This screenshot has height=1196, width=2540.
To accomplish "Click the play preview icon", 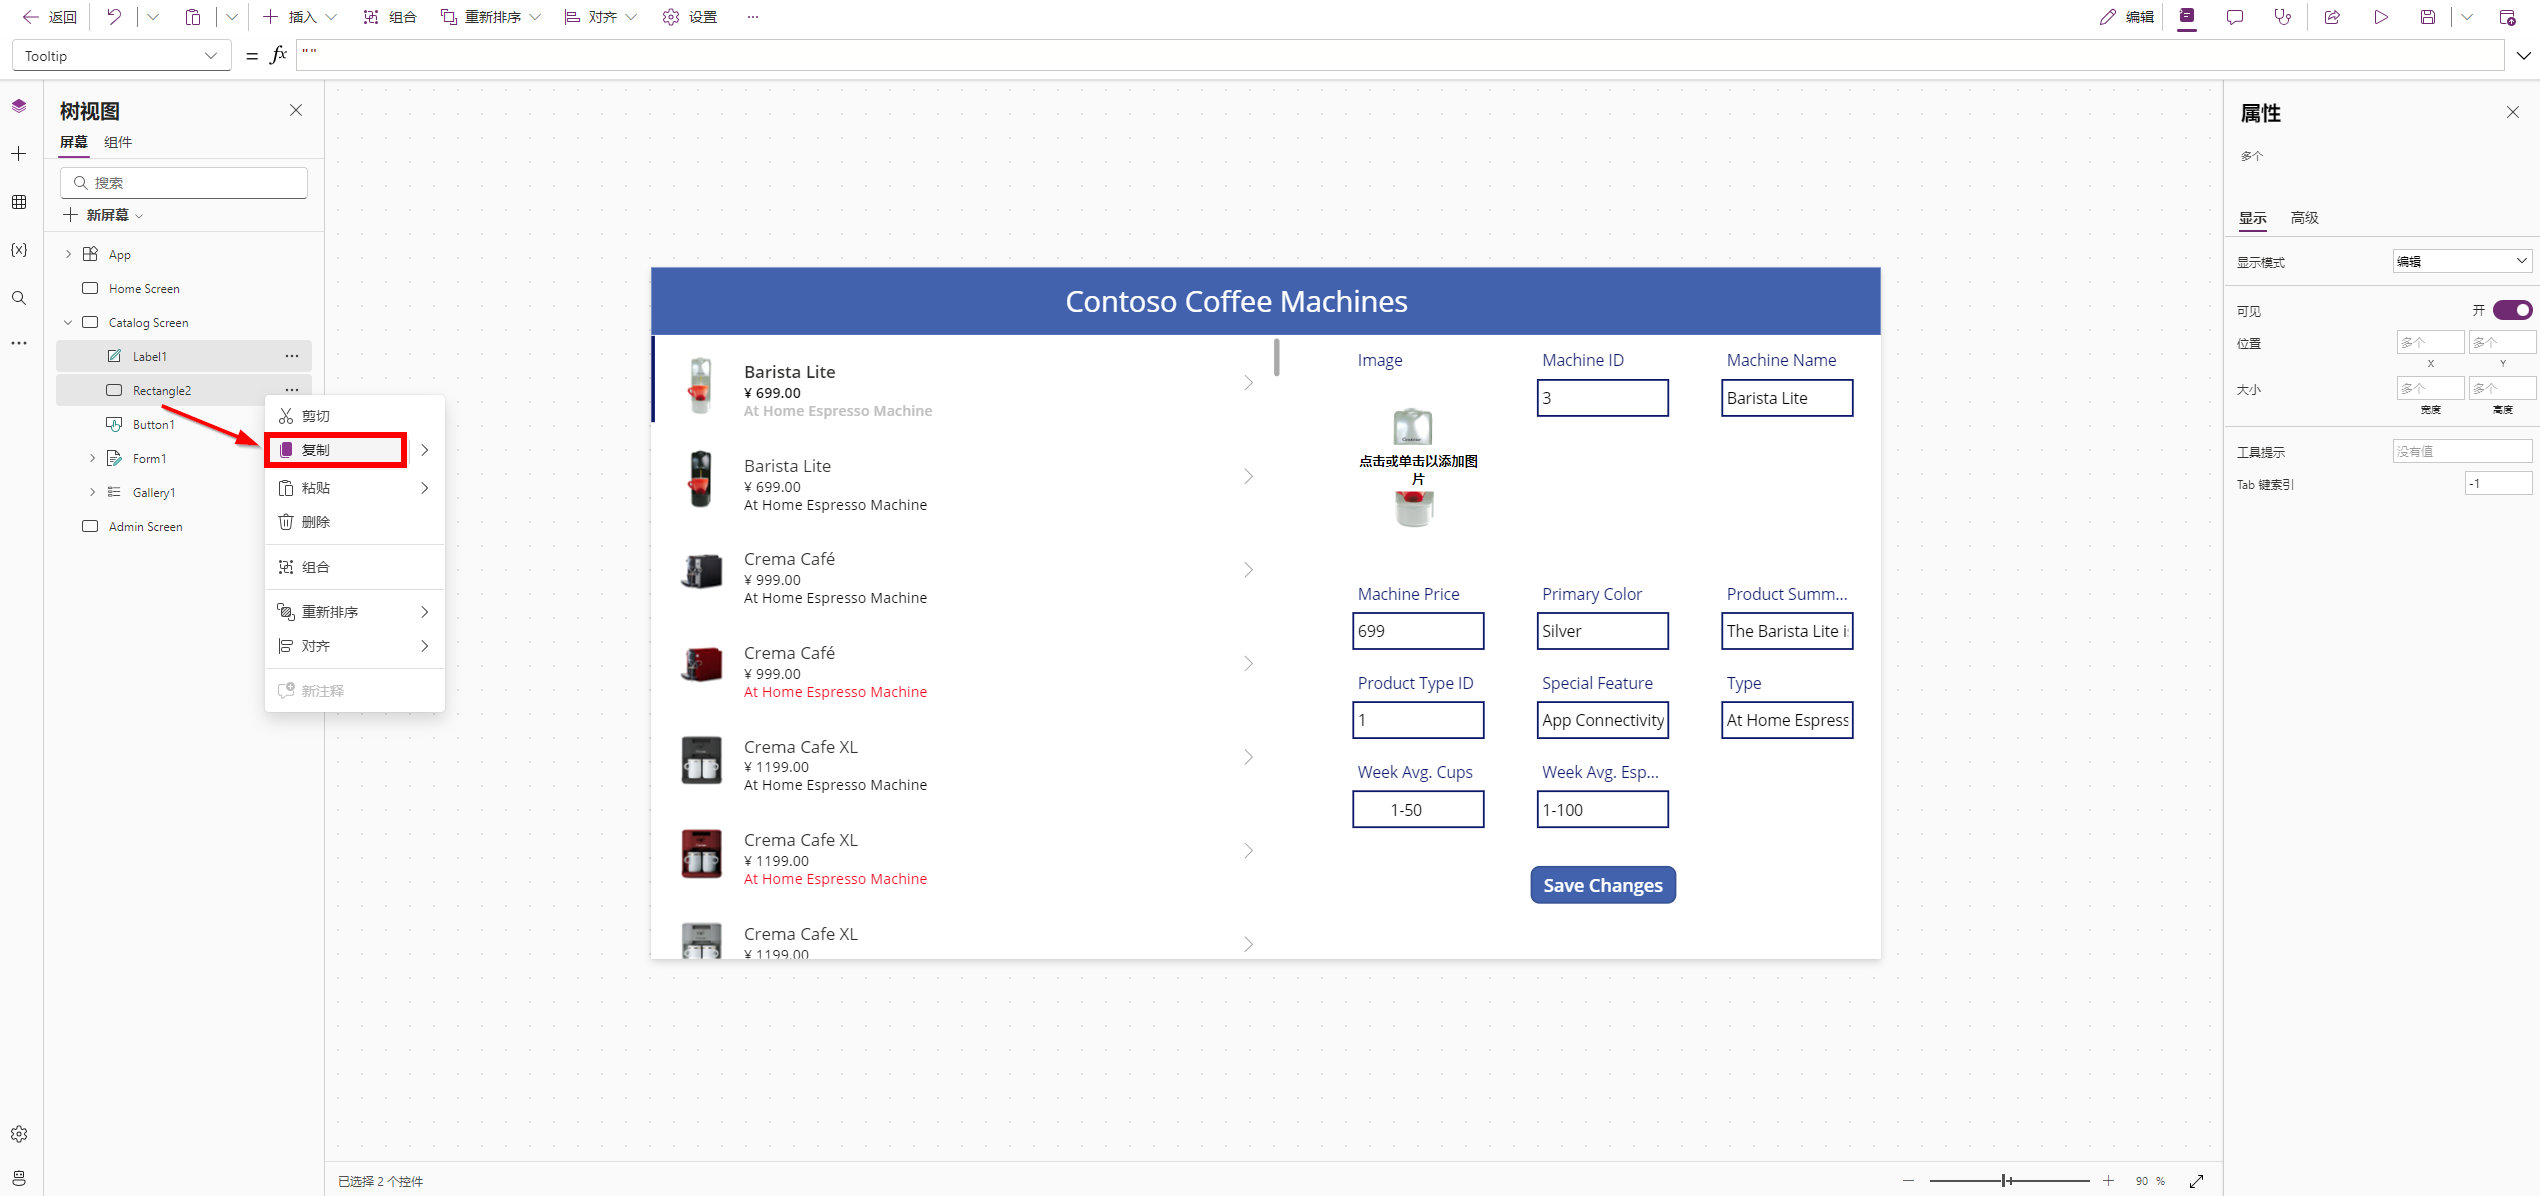I will click(2380, 17).
